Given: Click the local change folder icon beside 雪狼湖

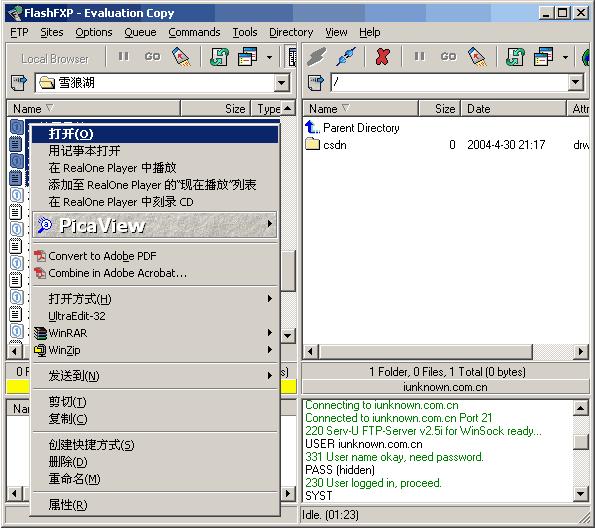Looking at the screenshot, I should click(x=19, y=82).
